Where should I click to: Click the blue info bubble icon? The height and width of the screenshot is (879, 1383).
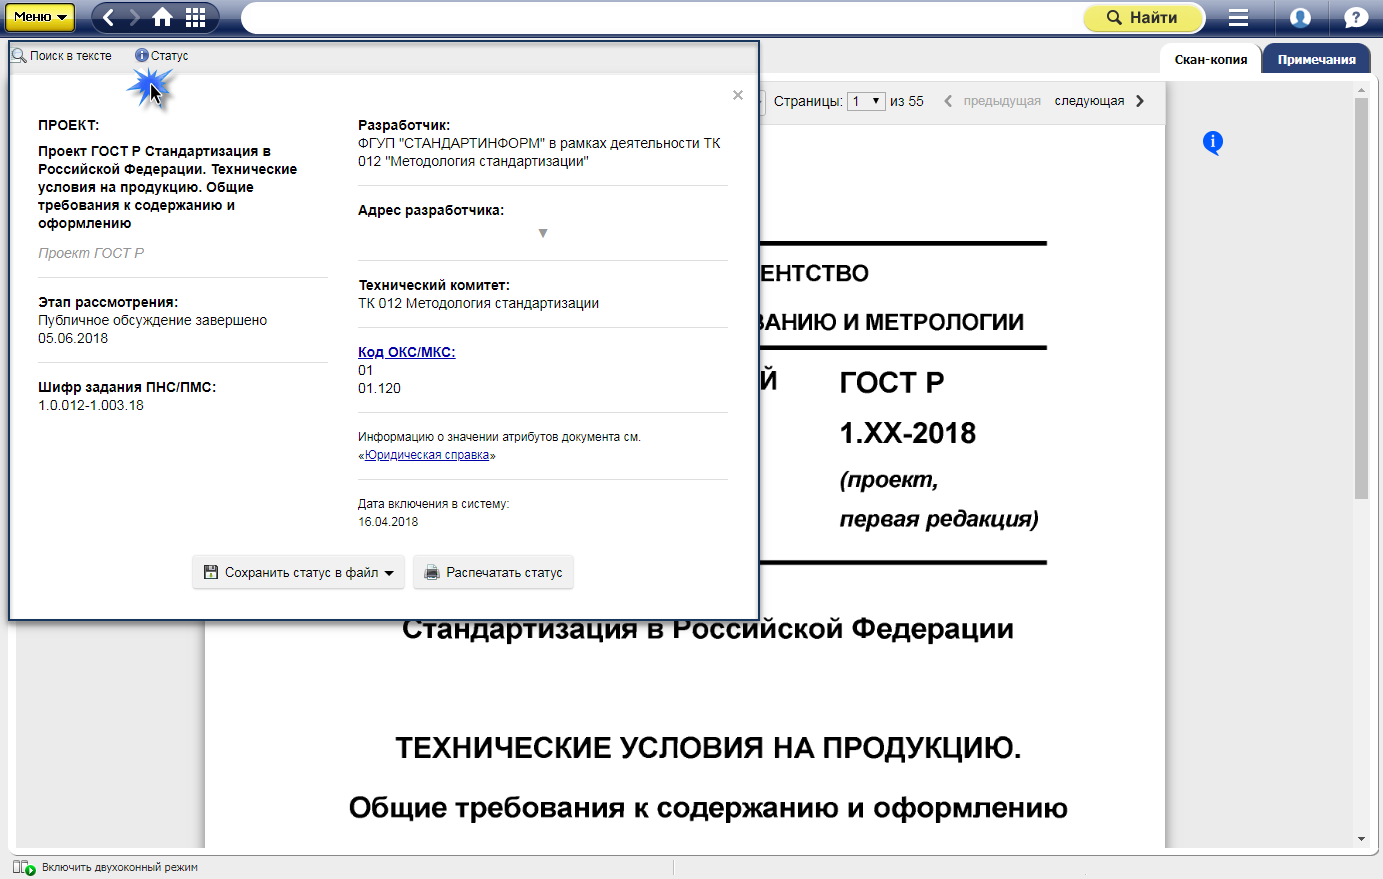point(1212,143)
